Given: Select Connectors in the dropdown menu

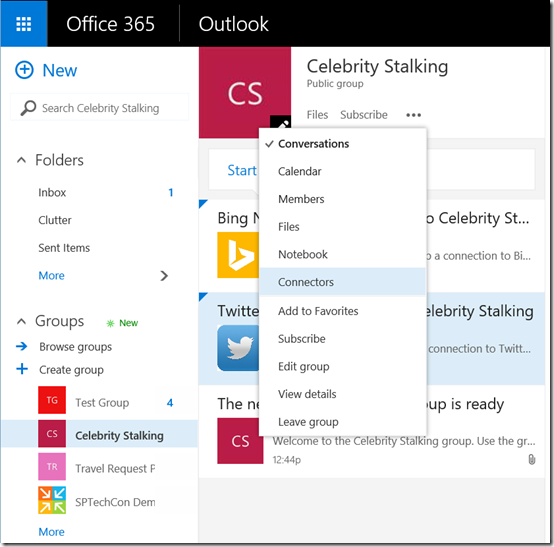Looking at the screenshot, I should pos(342,282).
